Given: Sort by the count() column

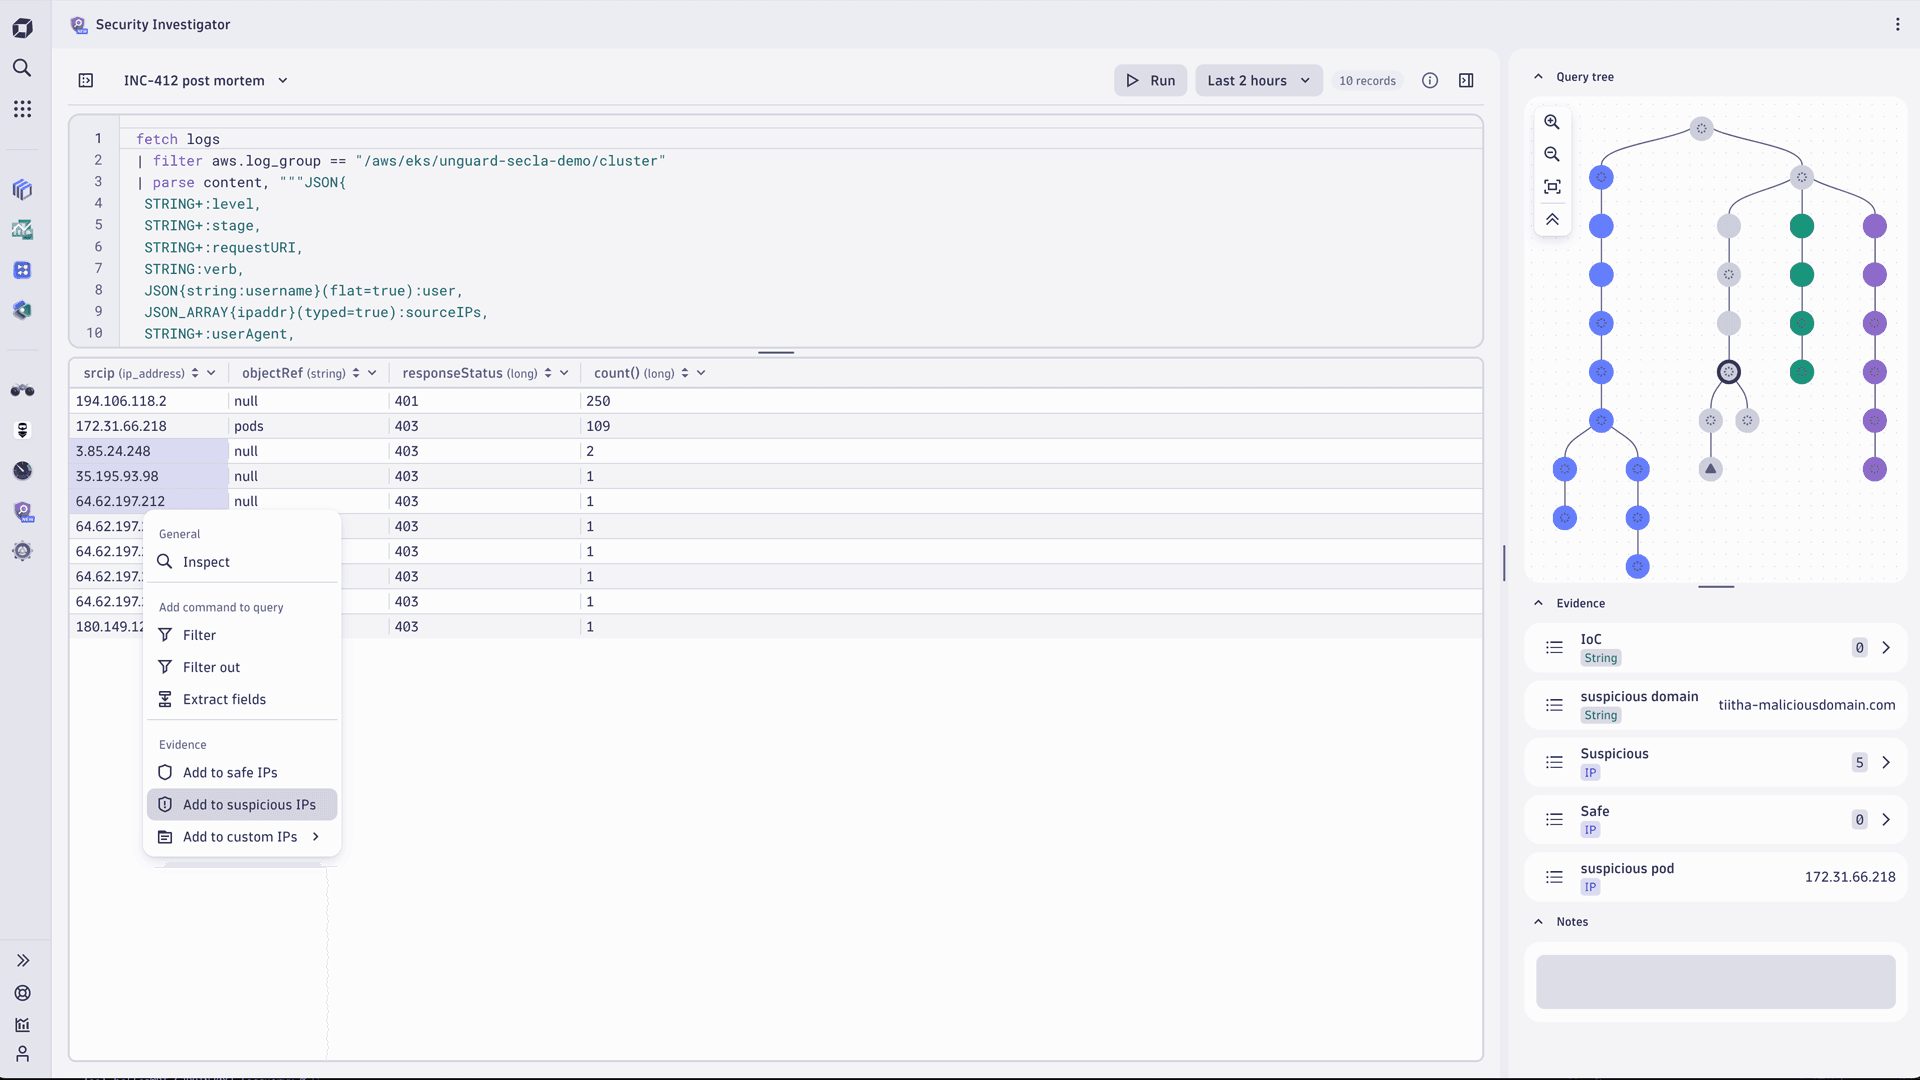Looking at the screenshot, I should point(685,373).
